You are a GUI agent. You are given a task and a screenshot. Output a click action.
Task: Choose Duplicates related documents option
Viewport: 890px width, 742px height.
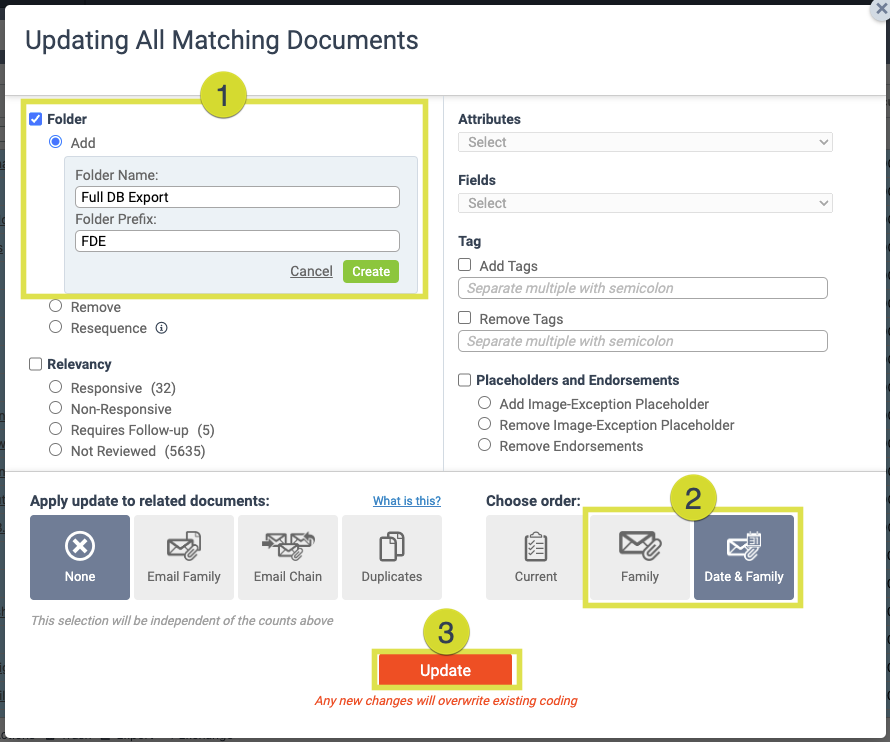(392, 557)
